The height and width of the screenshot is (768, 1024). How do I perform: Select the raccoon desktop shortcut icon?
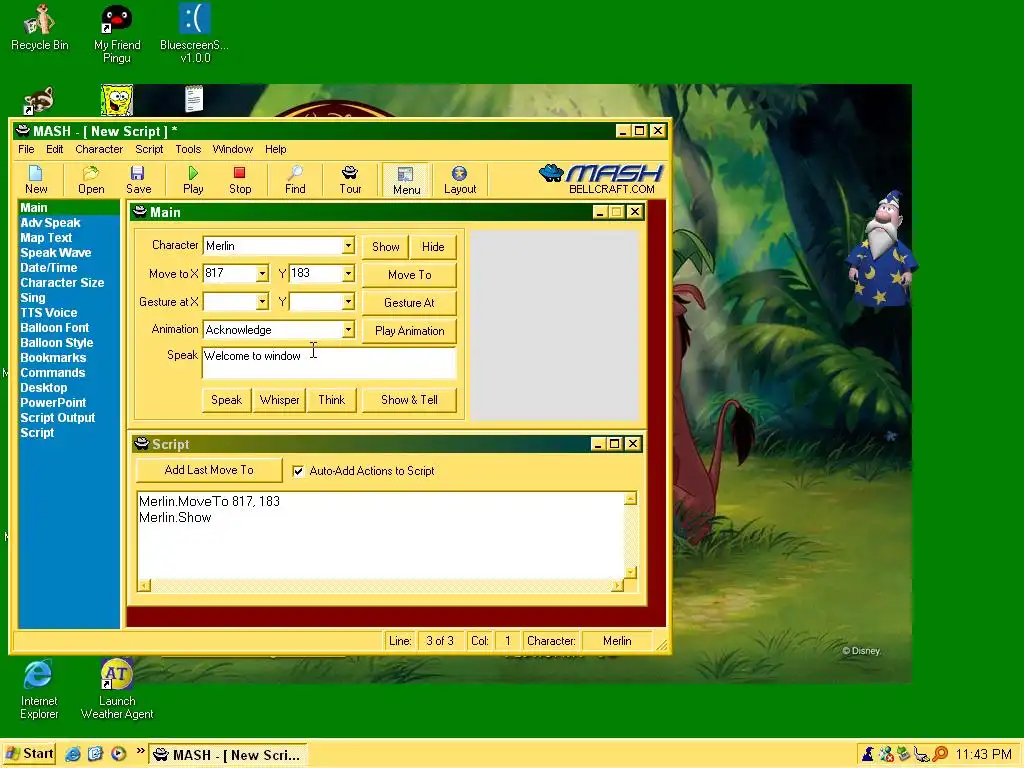click(x=39, y=101)
